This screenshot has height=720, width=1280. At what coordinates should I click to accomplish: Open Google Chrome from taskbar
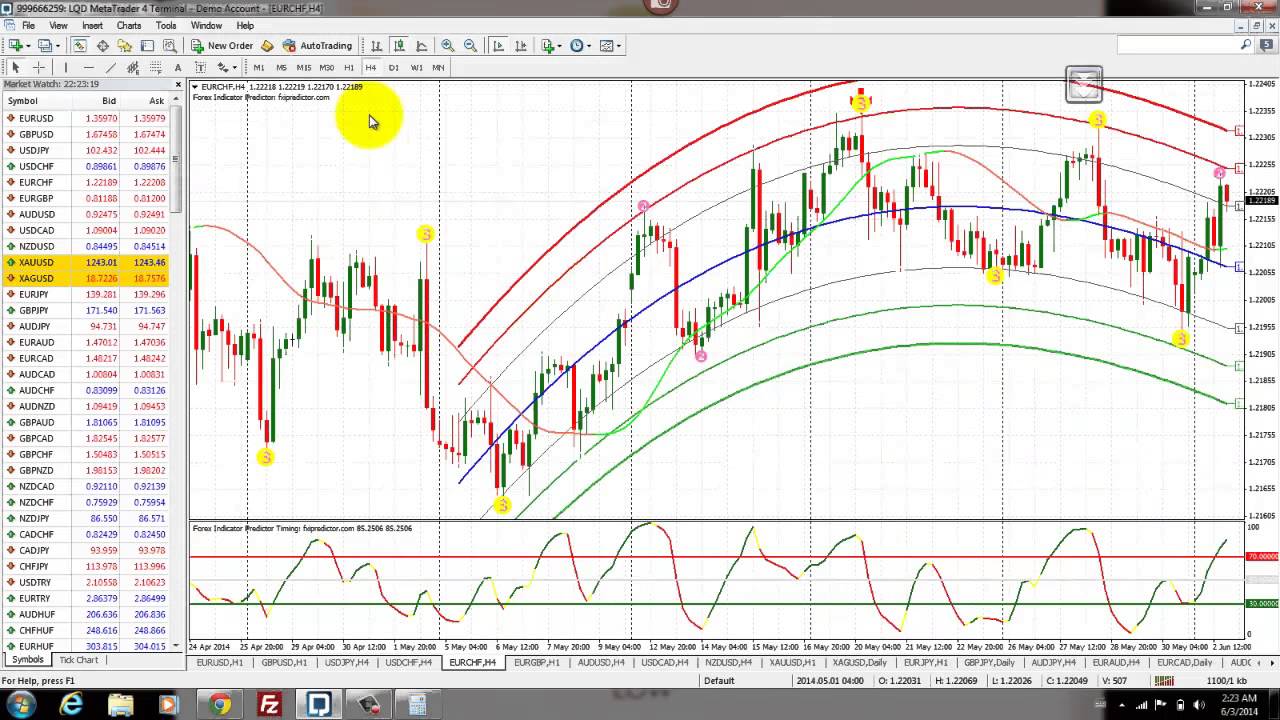[220, 705]
